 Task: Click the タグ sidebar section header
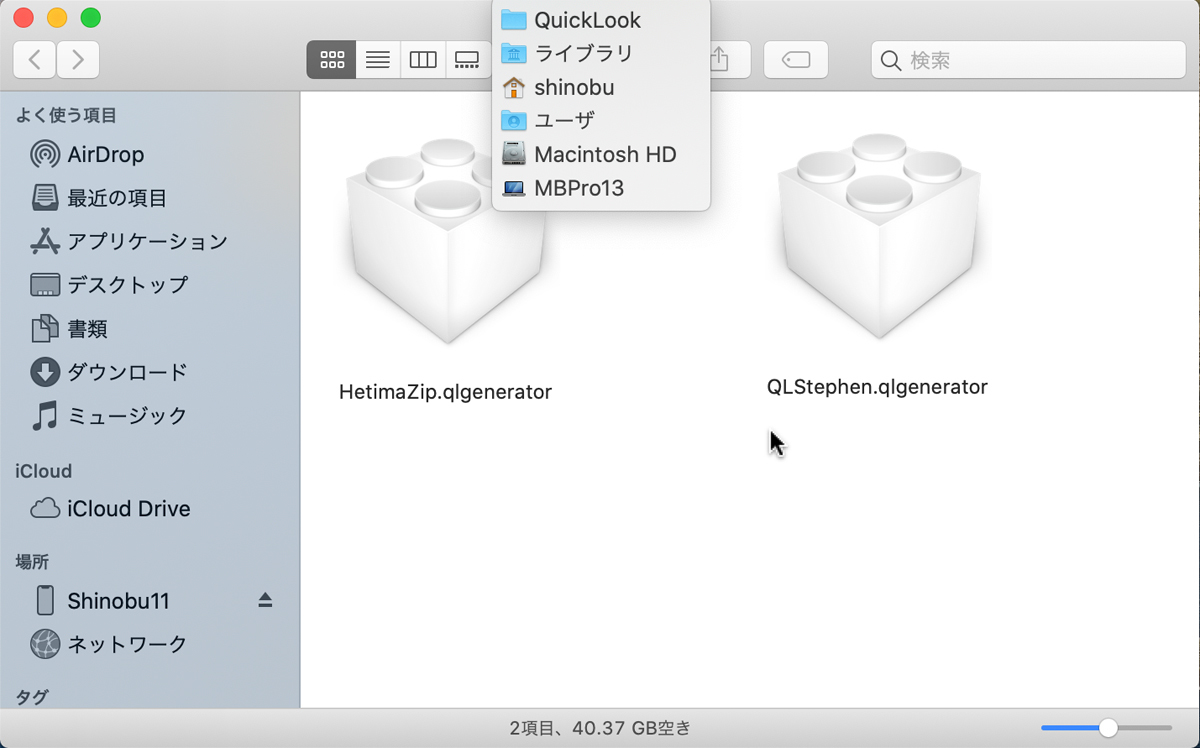pos(32,697)
